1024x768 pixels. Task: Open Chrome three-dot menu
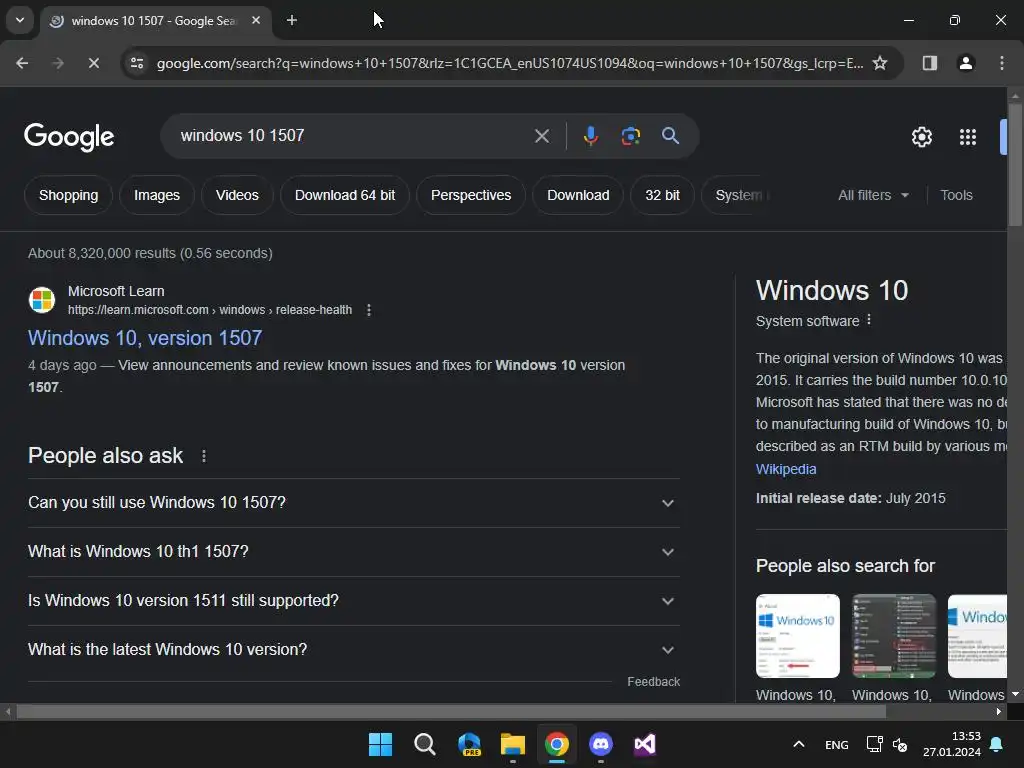pos(1002,63)
